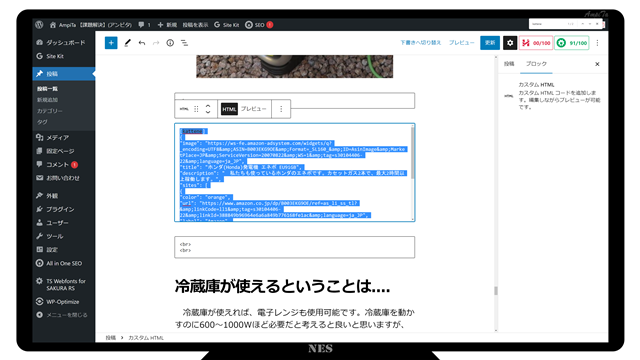
Task: Click the blue block inserter plus button
Action: click(111, 43)
